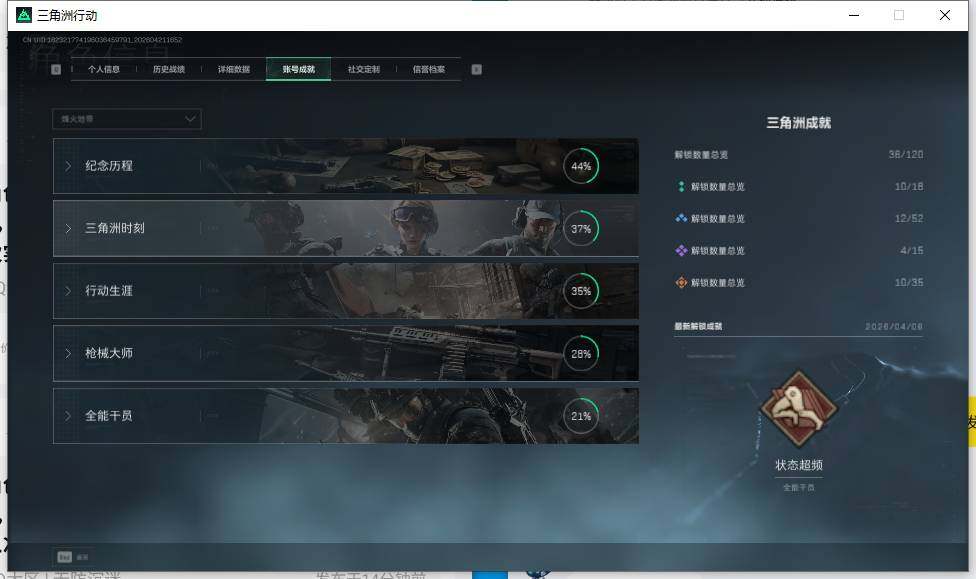
Task: Click the 35% progress ring on 行动生涯
Action: 581,291
